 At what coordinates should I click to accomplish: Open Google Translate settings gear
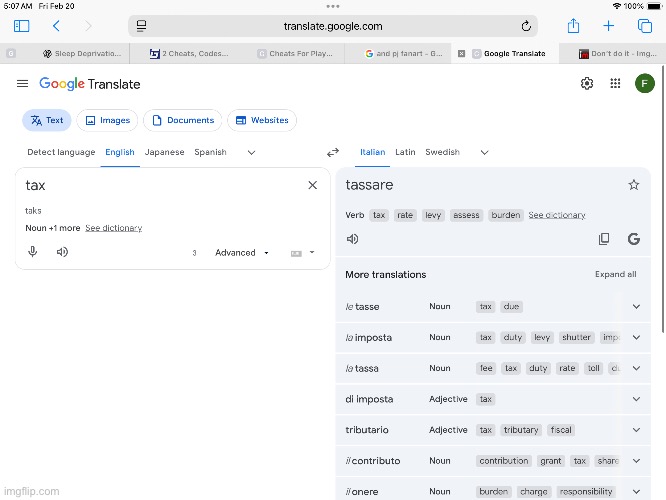click(x=587, y=84)
